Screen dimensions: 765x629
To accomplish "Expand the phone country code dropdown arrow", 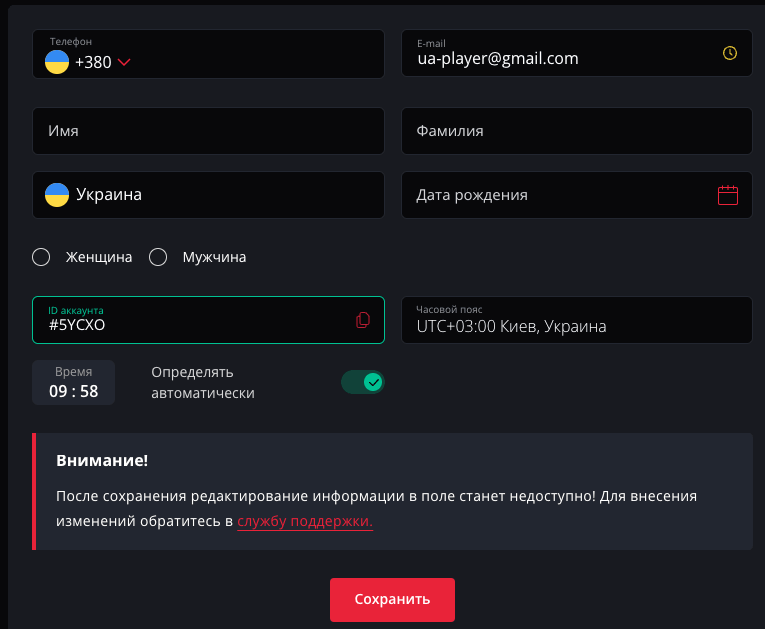I will coord(124,63).
